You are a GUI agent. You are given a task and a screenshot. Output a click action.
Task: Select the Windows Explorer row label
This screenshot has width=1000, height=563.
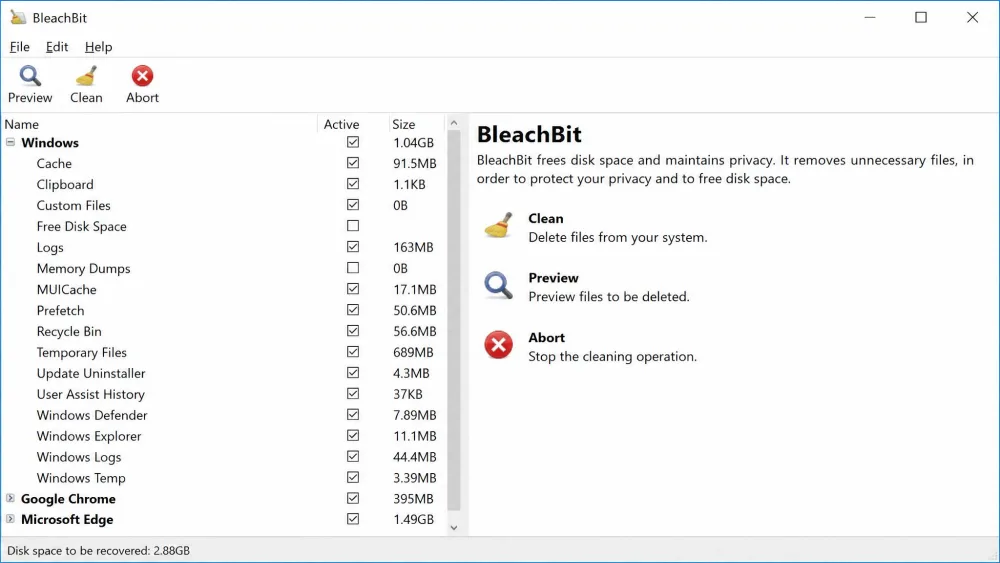pyautogui.click(x=89, y=436)
